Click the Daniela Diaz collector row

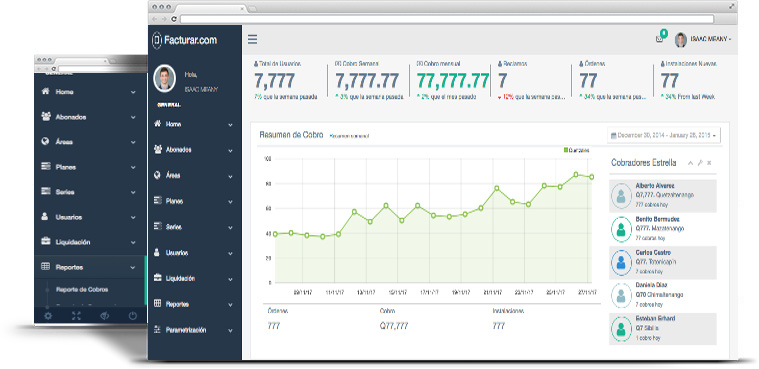point(663,295)
